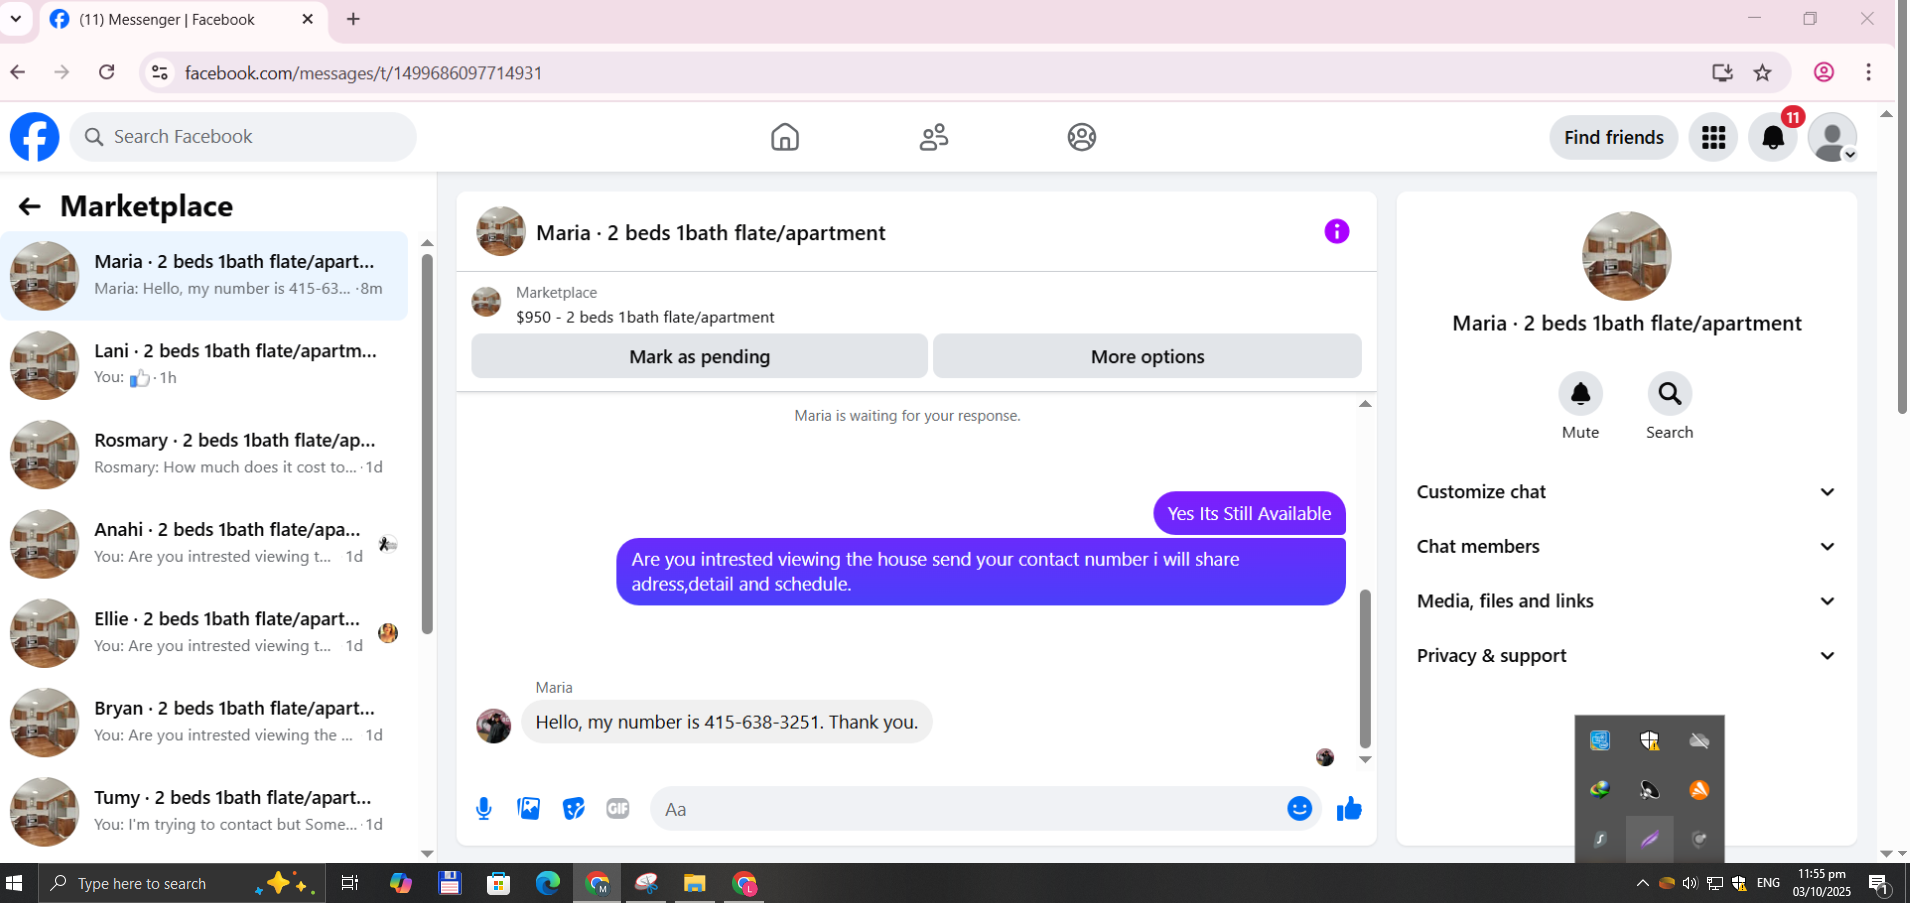Click the Find friends button

tap(1614, 137)
